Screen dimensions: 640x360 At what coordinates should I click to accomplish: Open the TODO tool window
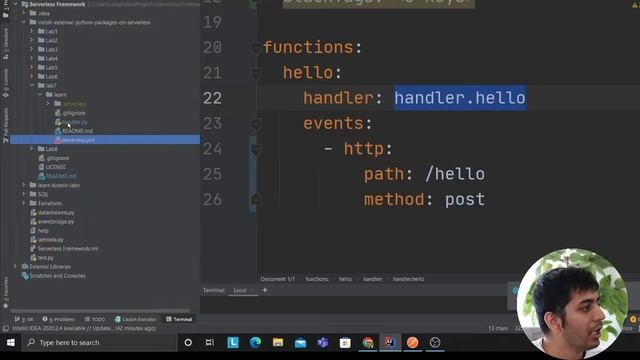pos(95,319)
